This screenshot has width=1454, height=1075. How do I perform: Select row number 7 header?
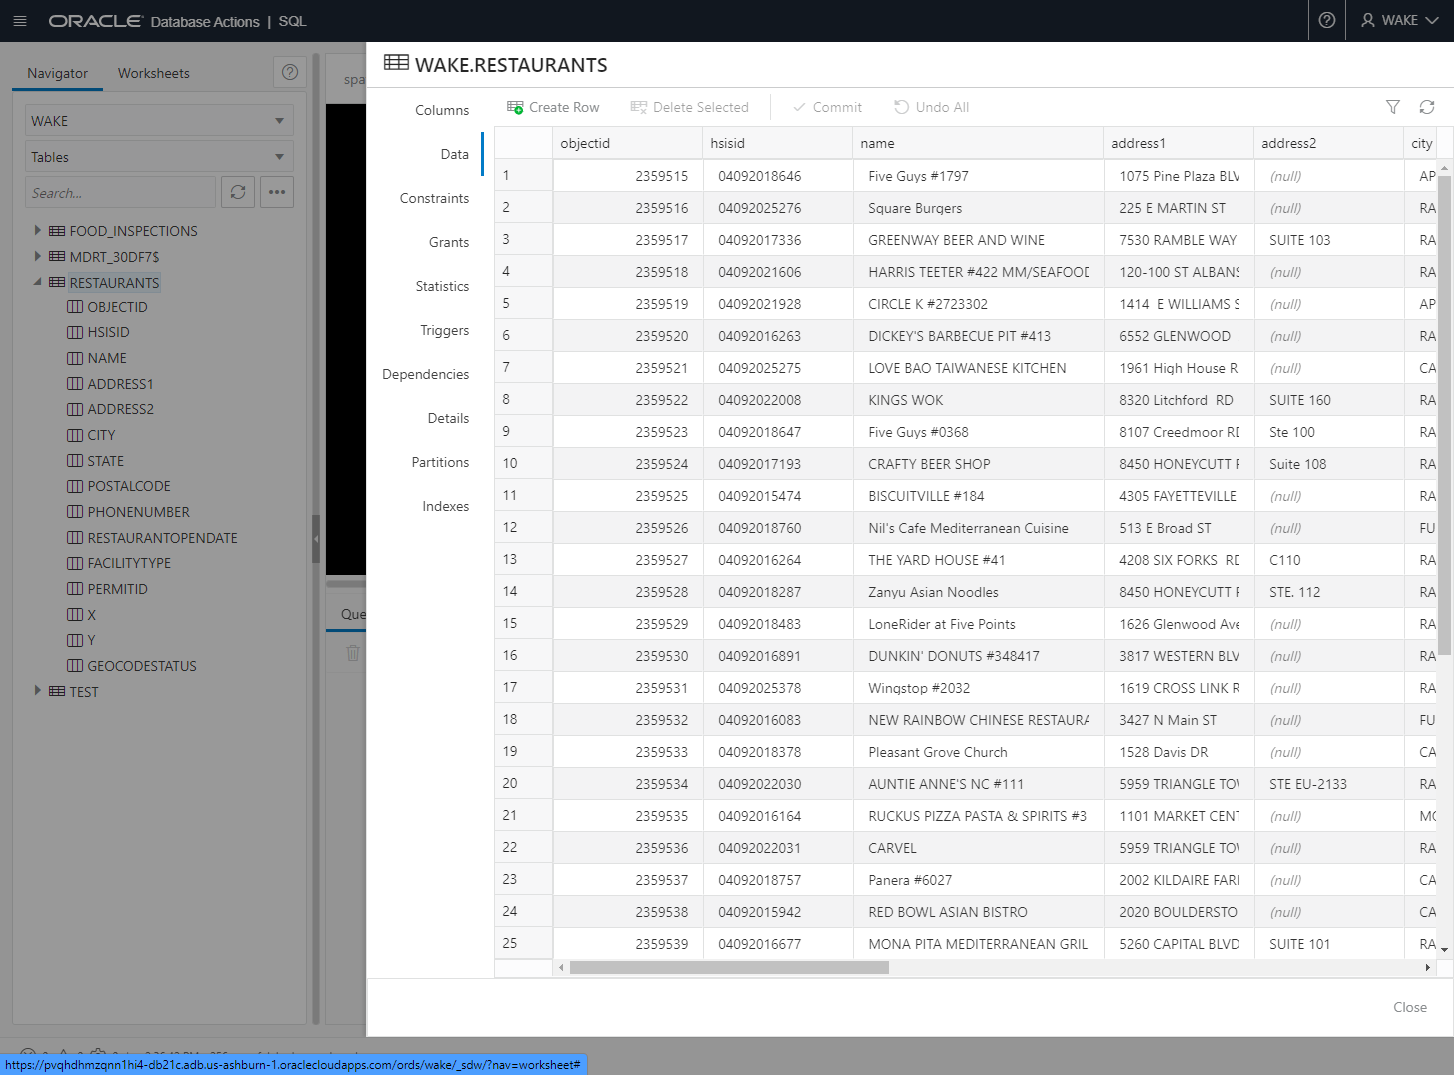tap(523, 367)
